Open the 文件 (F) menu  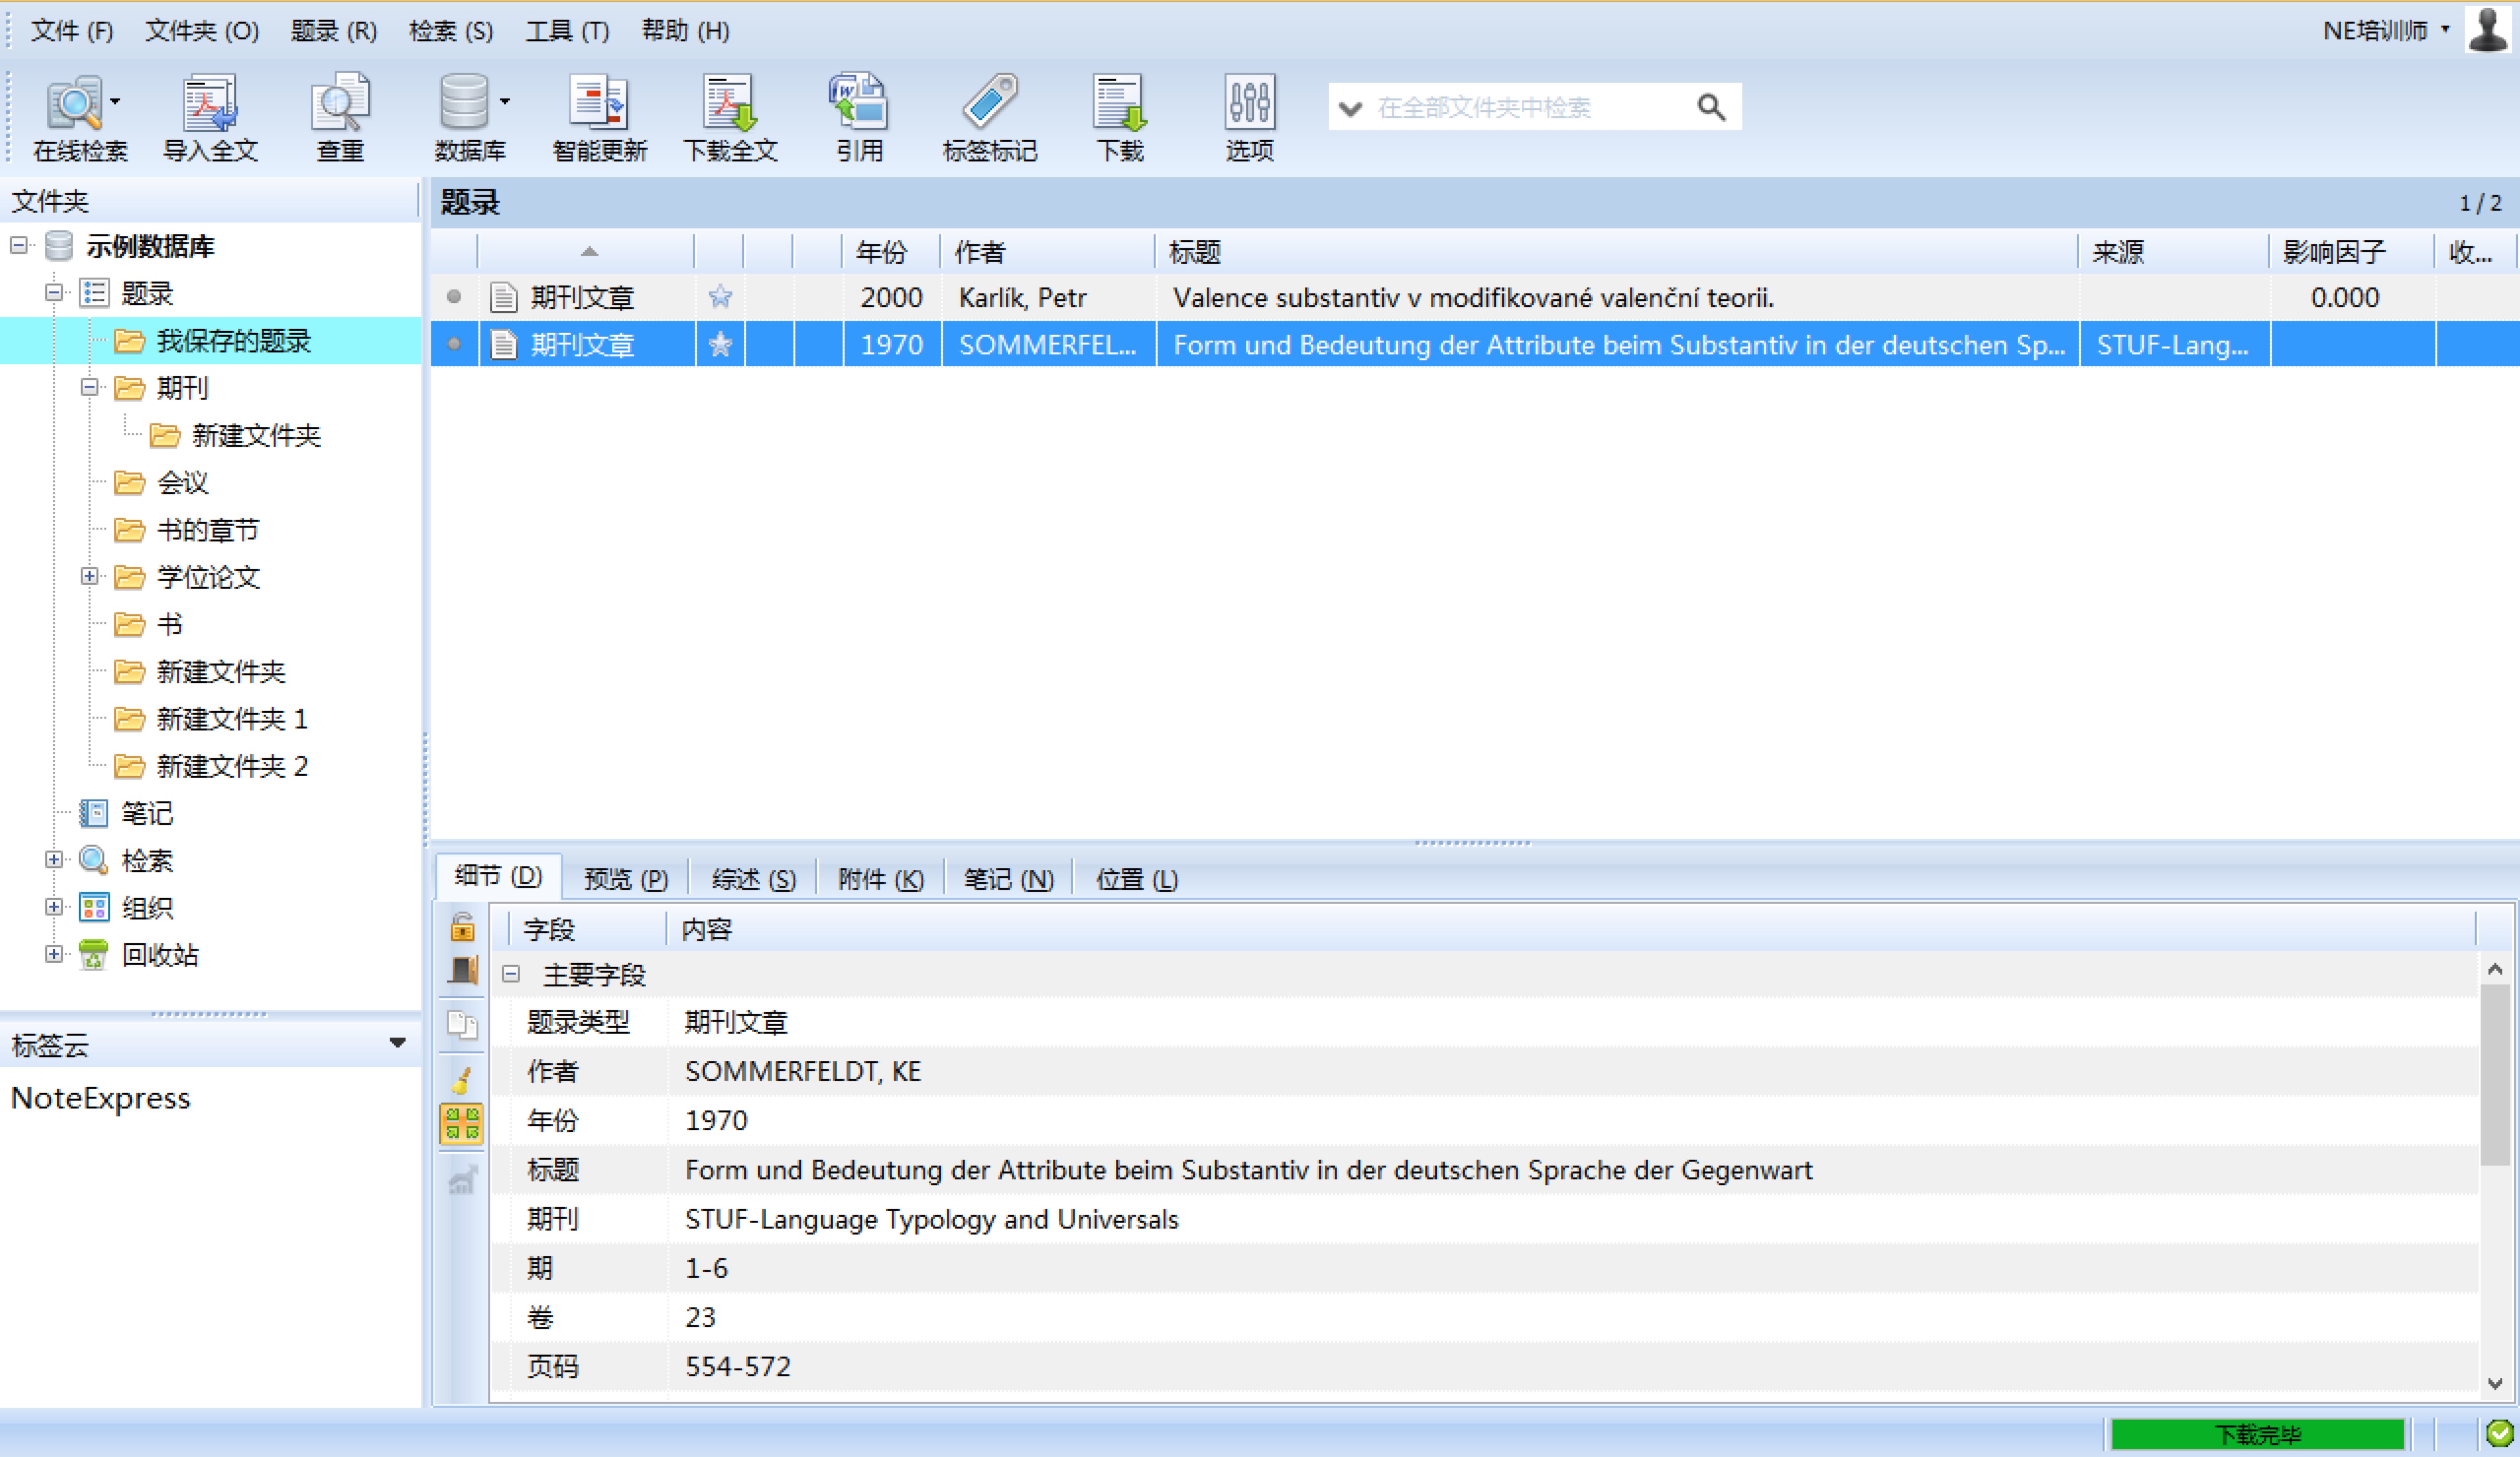[x=72, y=31]
